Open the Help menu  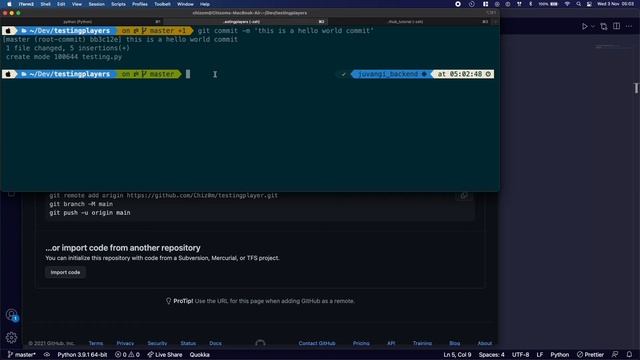click(205, 4)
